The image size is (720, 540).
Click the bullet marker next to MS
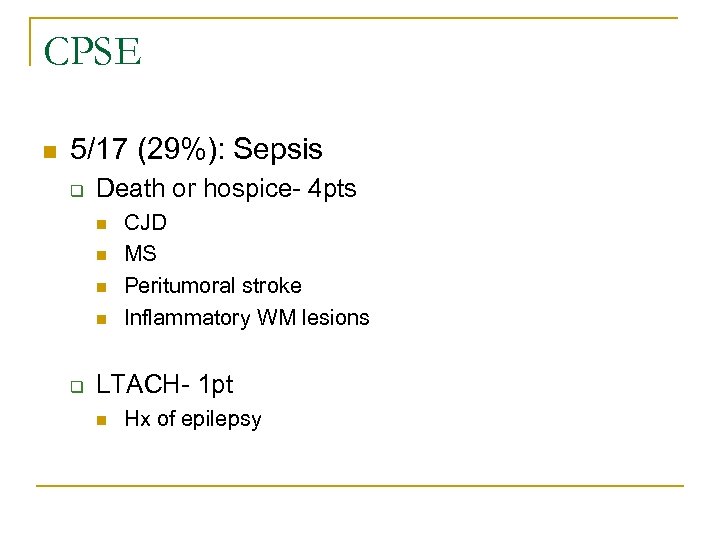101,255
